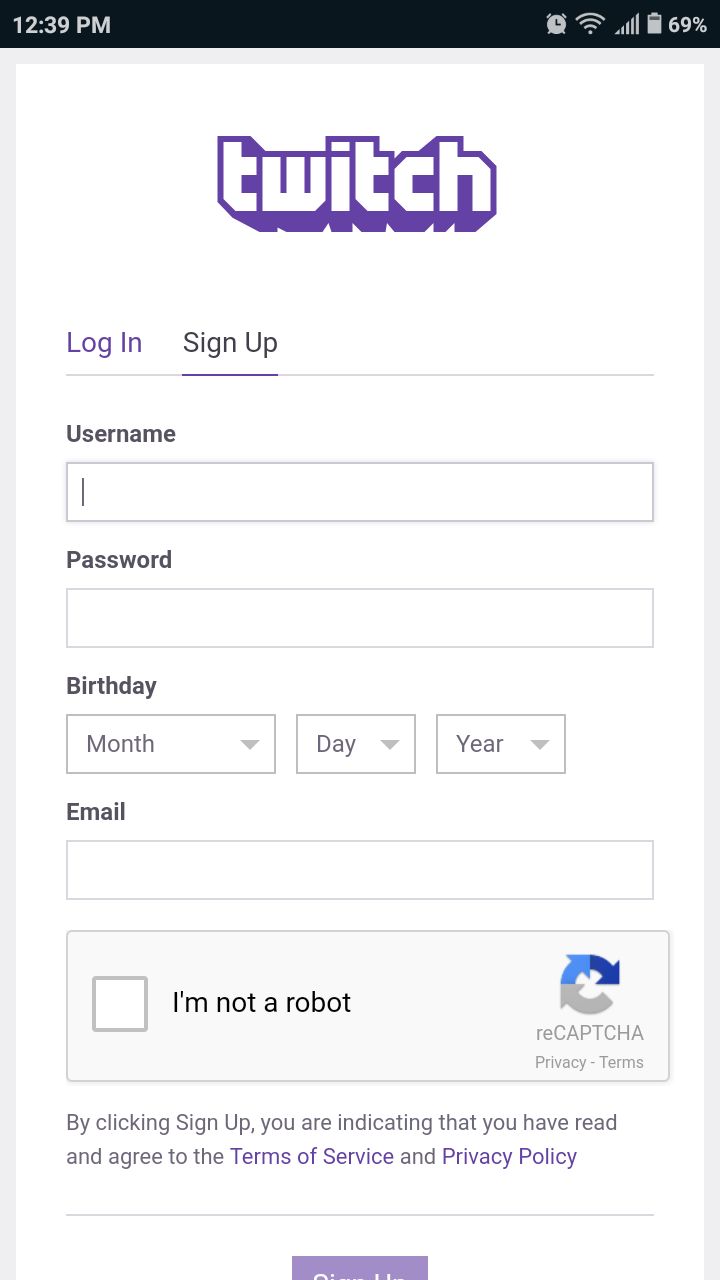The image size is (720, 1280).
Task: Select the Sign Up tab
Action: point(230,343)
